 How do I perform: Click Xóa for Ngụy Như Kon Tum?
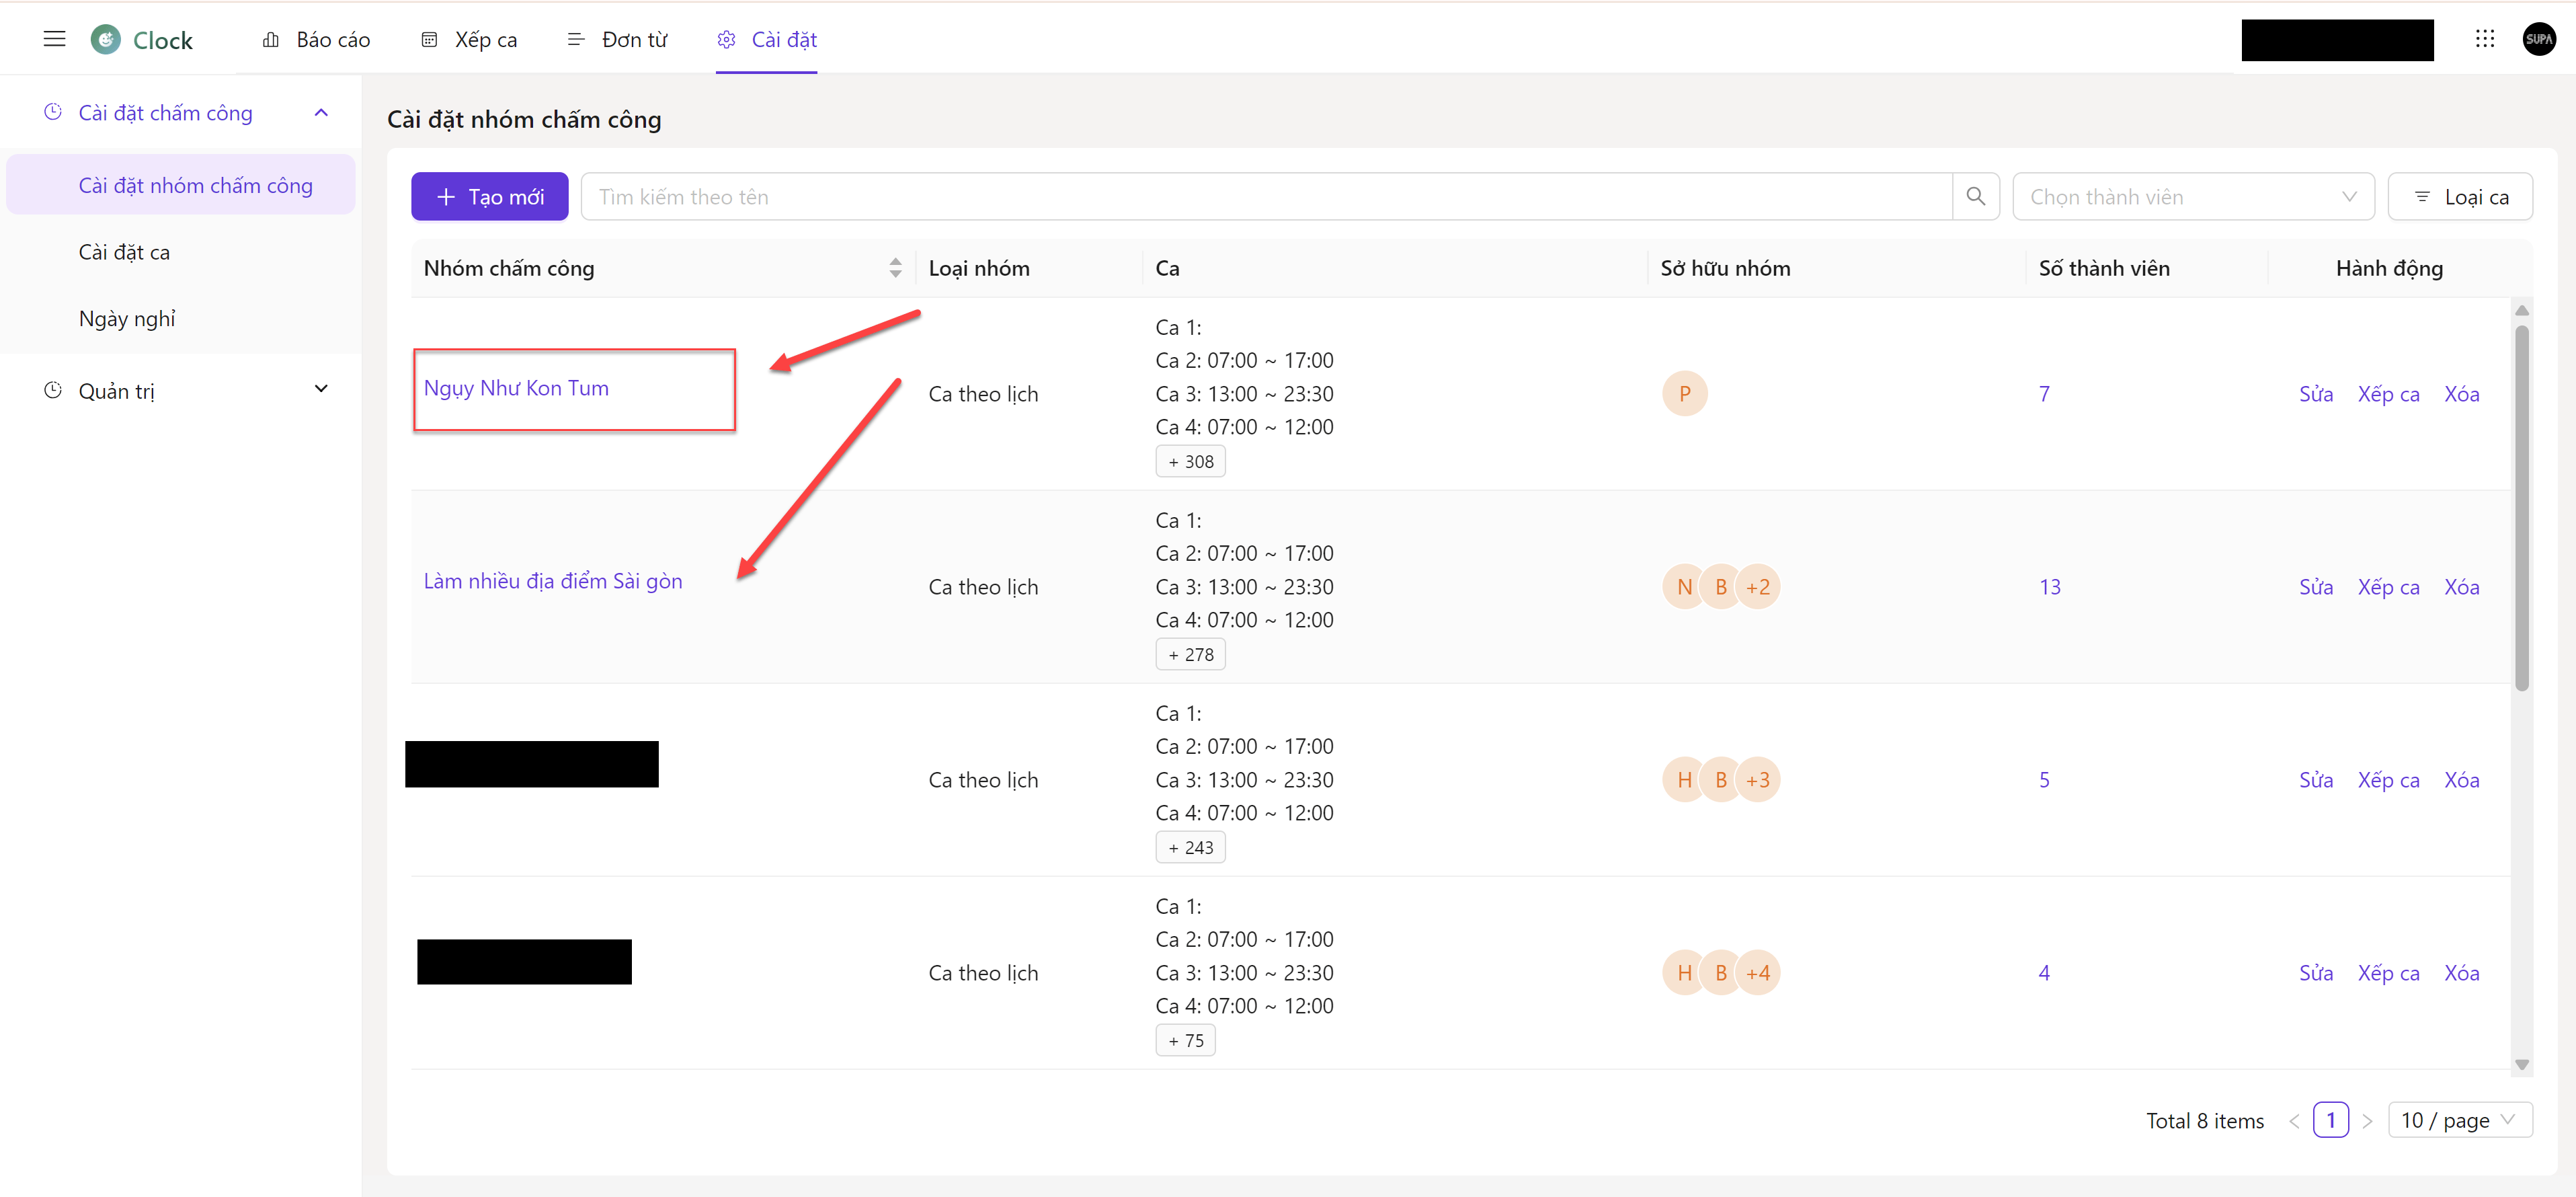(x=2461, y=394)
